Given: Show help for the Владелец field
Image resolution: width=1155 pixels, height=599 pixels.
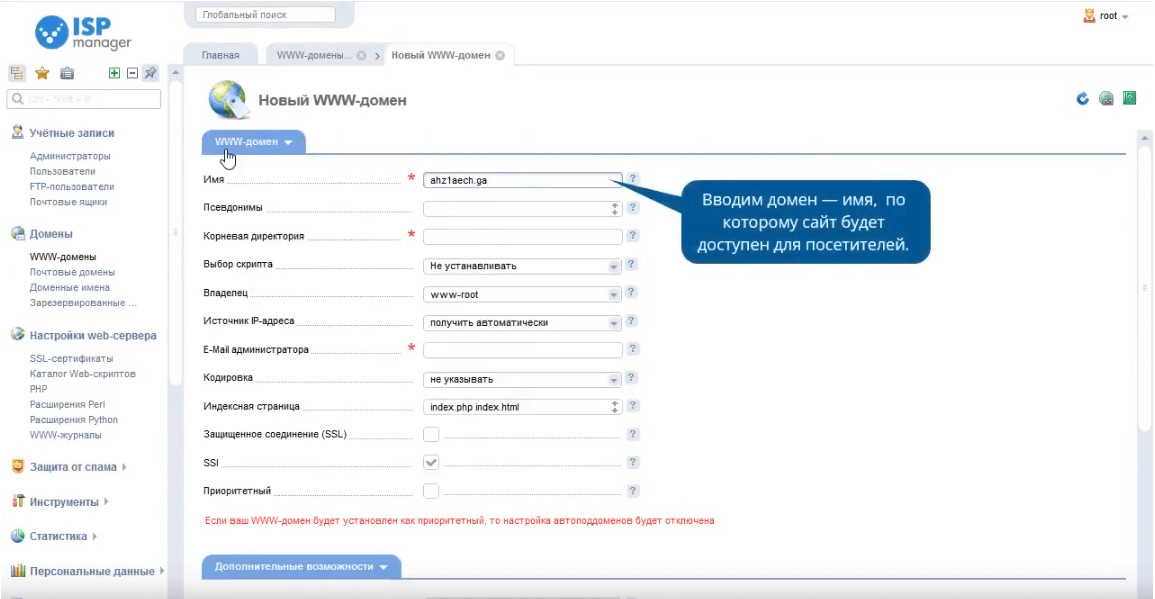Looking at the screenshot, I should 631,293.
